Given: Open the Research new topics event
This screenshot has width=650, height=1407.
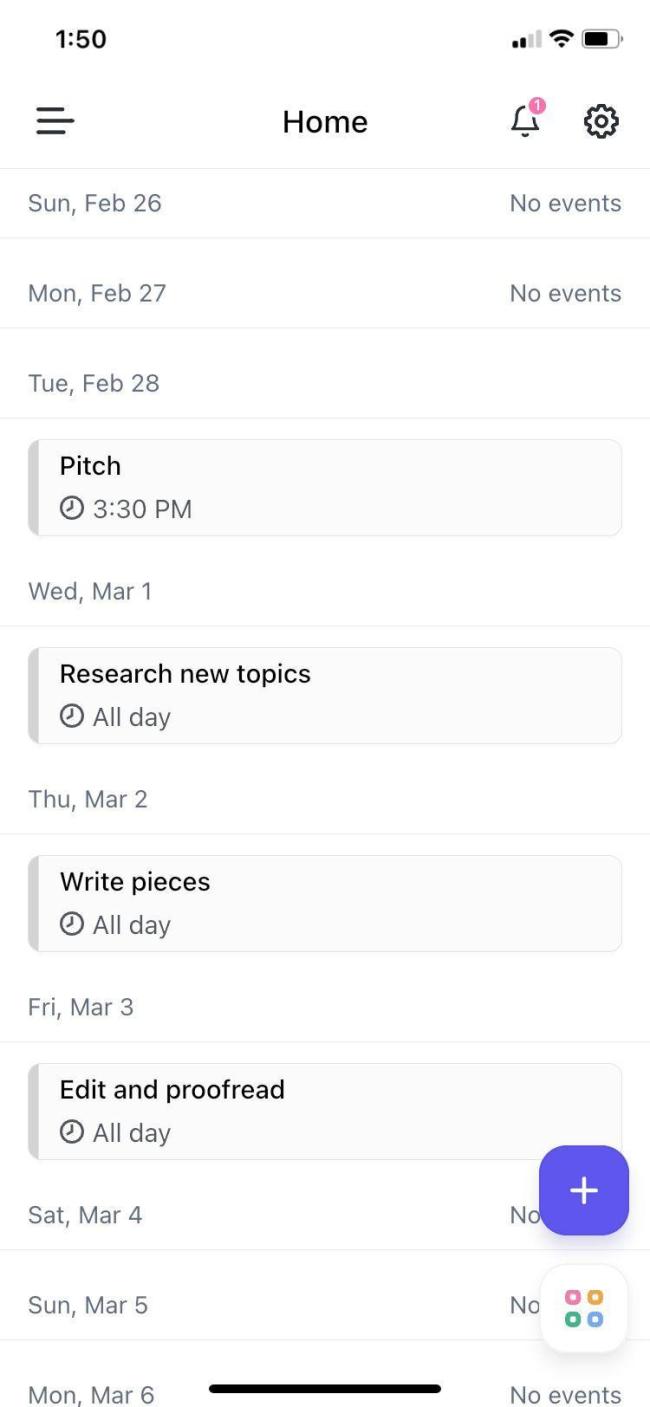Looking at the screenshot, I should click(x=325, y=695).
